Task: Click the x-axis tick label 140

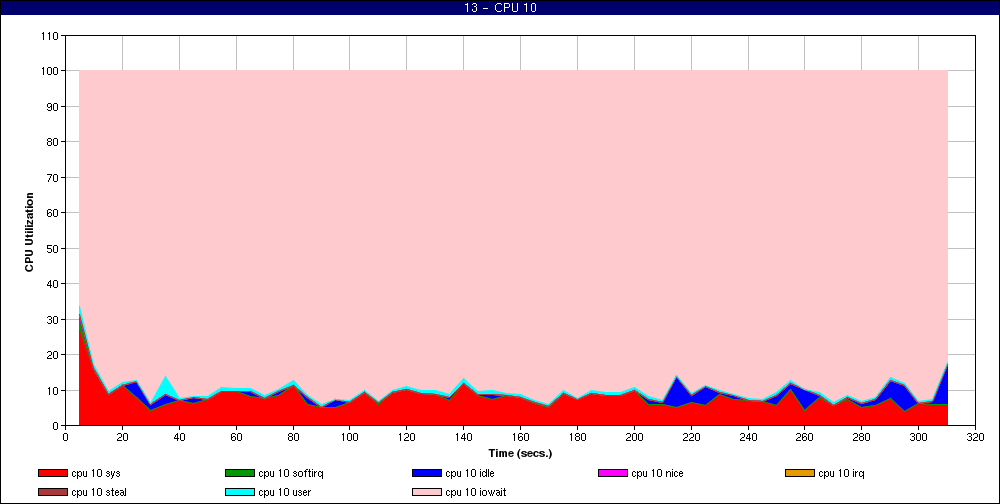Action: tap(464, 437)
